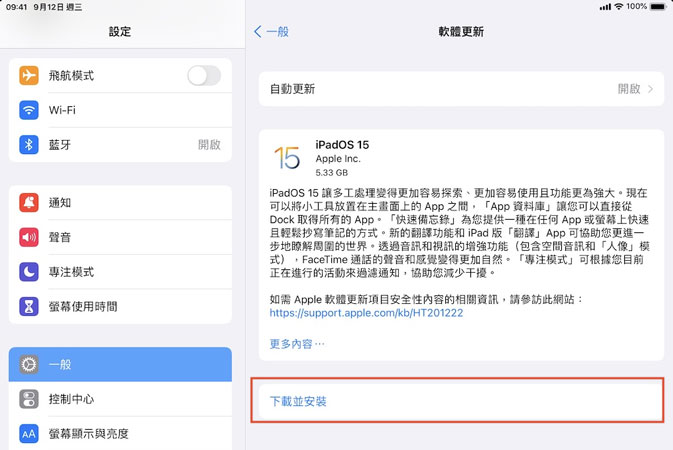The width and height of the screenshot is (673, 450).
Task: Tap the 開啟 value in 自動更新 row
Action: pos(629,89)
